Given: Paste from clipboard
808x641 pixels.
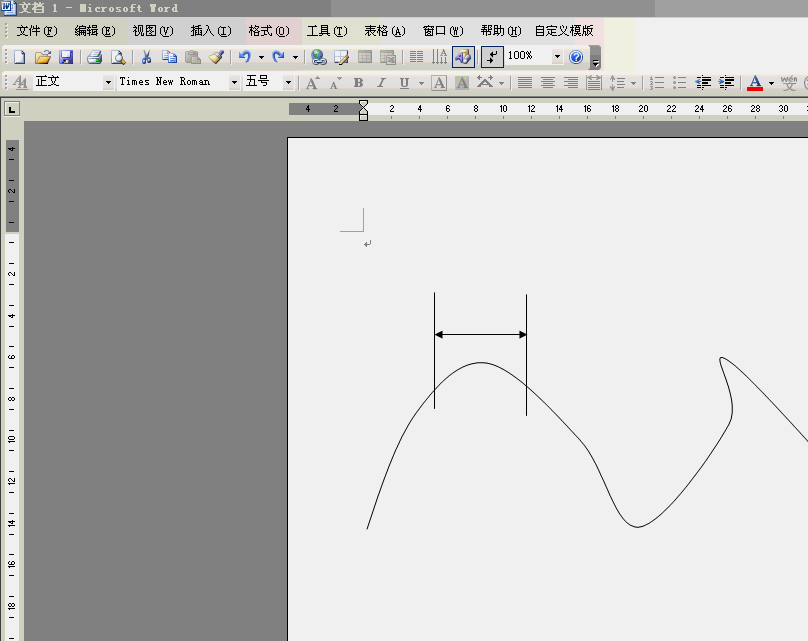Looking at the screenshot, I should (x=193, y=57).
